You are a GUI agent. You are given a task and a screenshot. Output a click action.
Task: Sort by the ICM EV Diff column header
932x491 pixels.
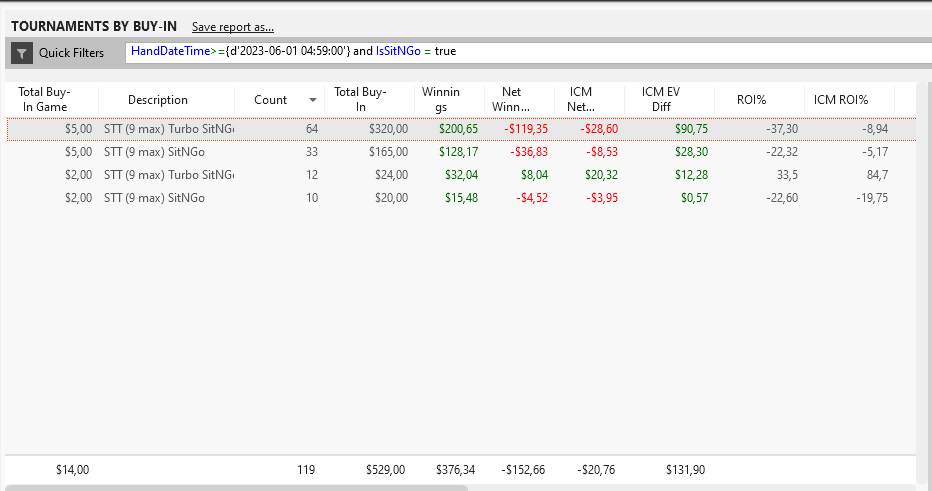click(x=660, y=99)
